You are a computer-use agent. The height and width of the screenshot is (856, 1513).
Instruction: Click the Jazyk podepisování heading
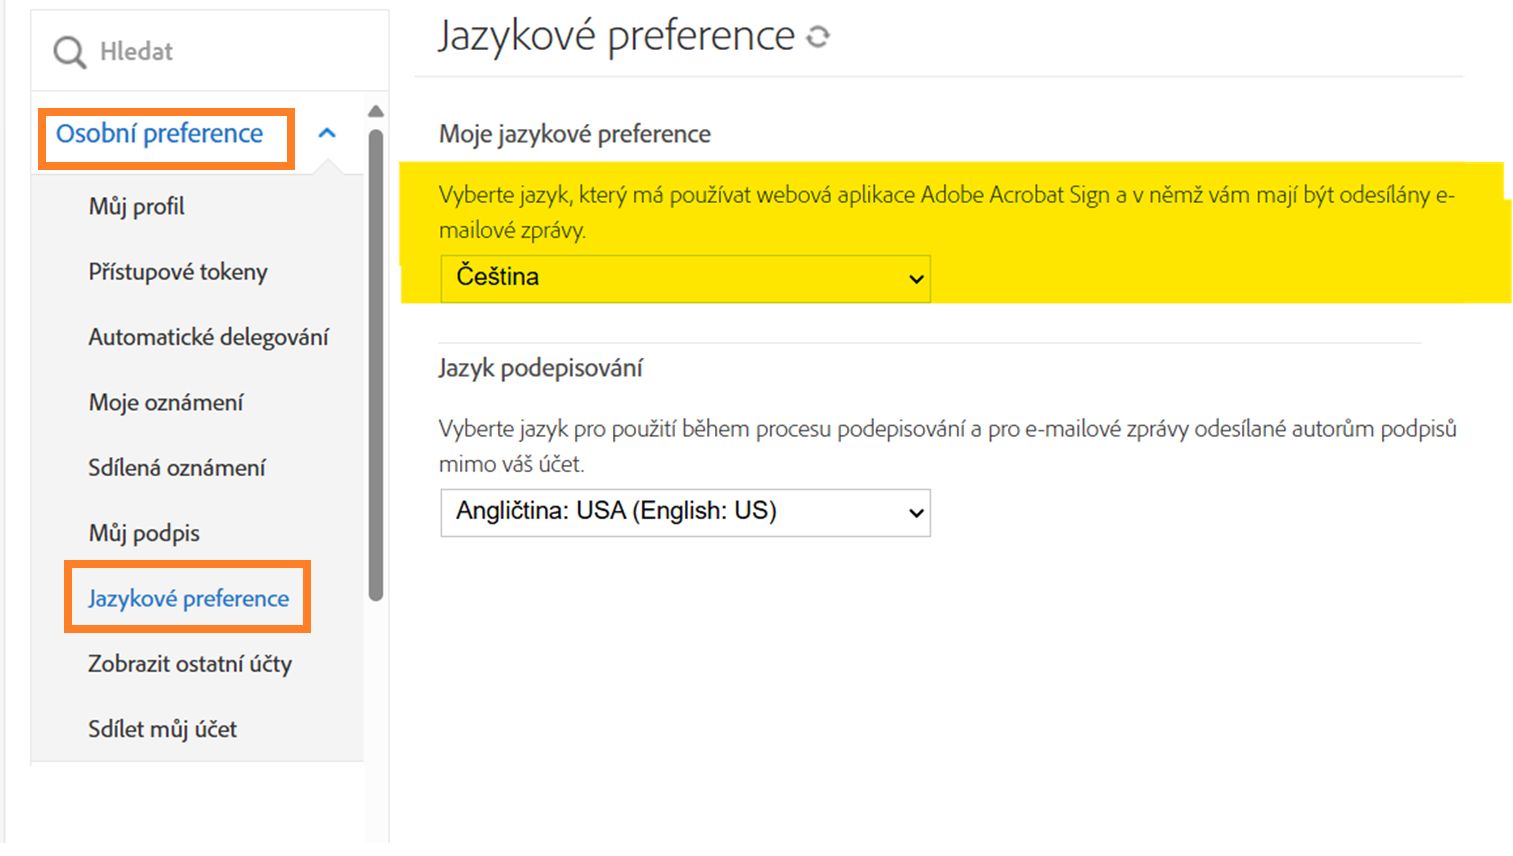pyautogui.click(x=541, y=368)
